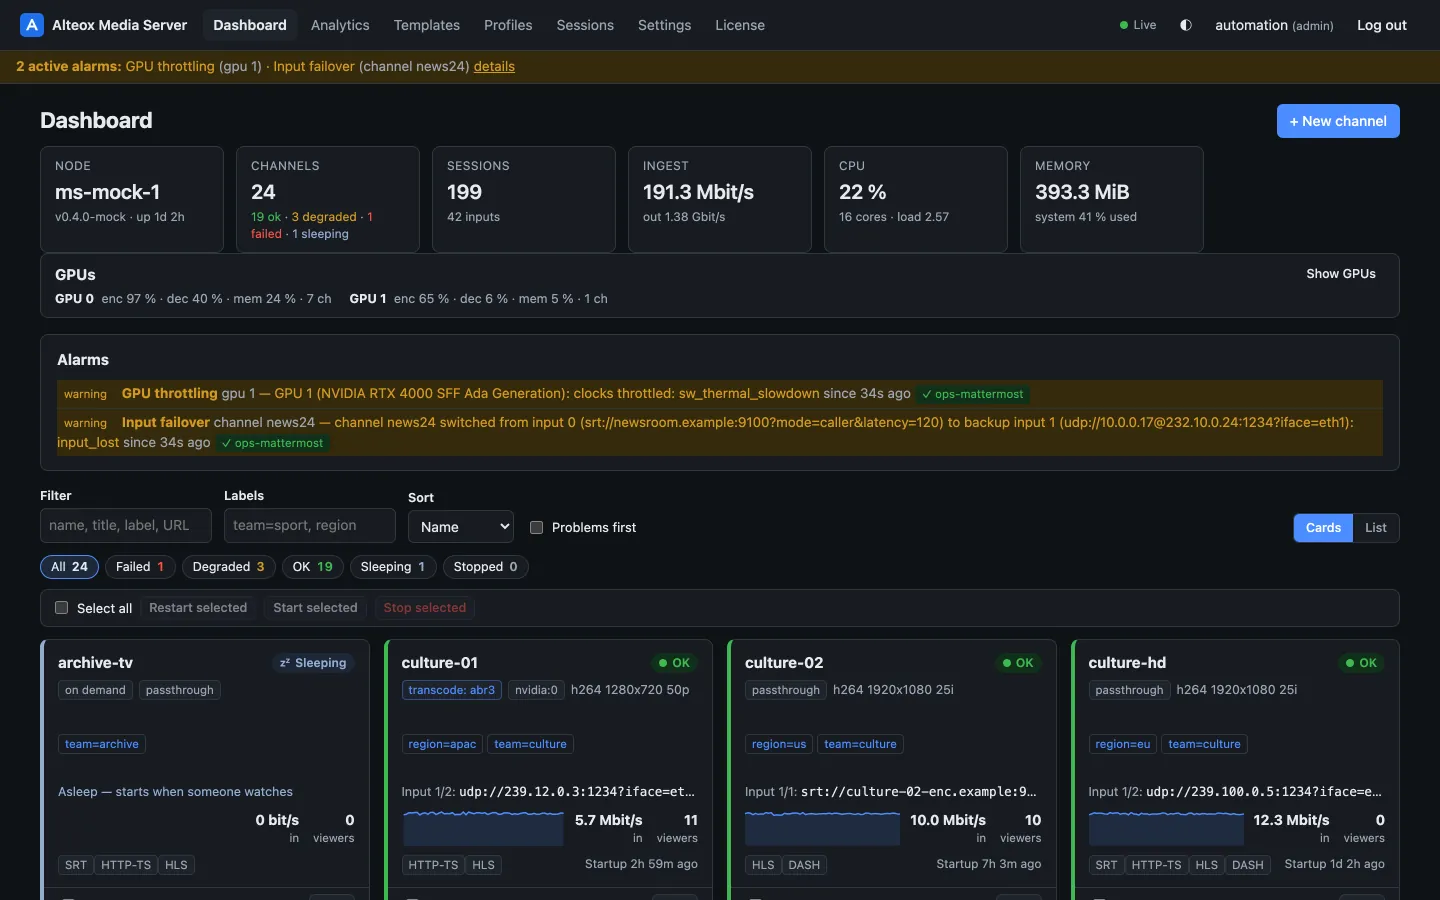Click ops-mattermost badge on GPU throttling alarm

(x=973, y=394)
